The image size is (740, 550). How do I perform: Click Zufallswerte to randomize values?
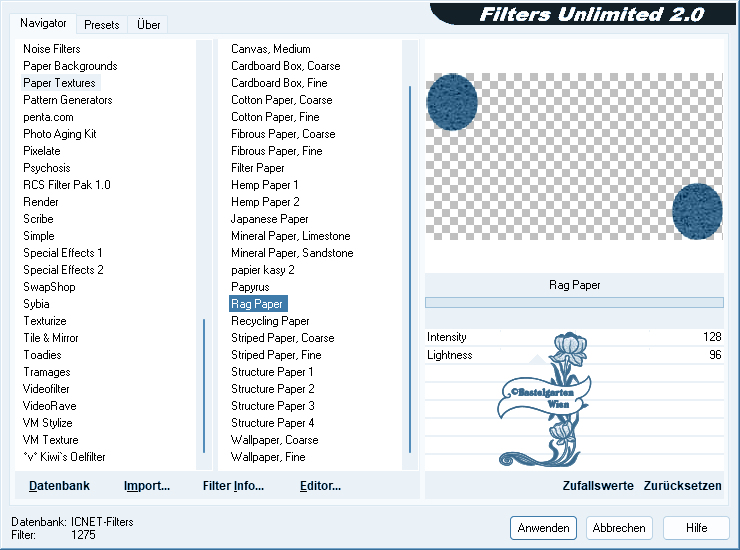[x=598, y=486]
